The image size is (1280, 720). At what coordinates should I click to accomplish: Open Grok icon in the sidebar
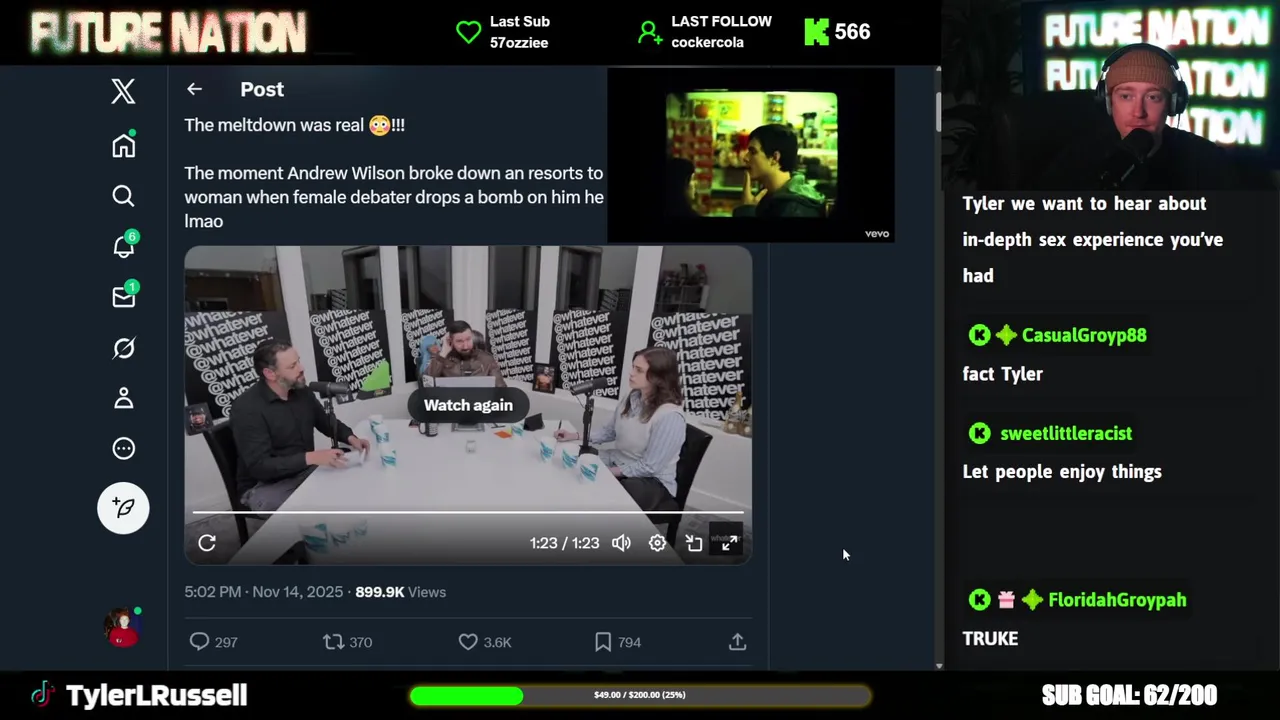(123, 348)
